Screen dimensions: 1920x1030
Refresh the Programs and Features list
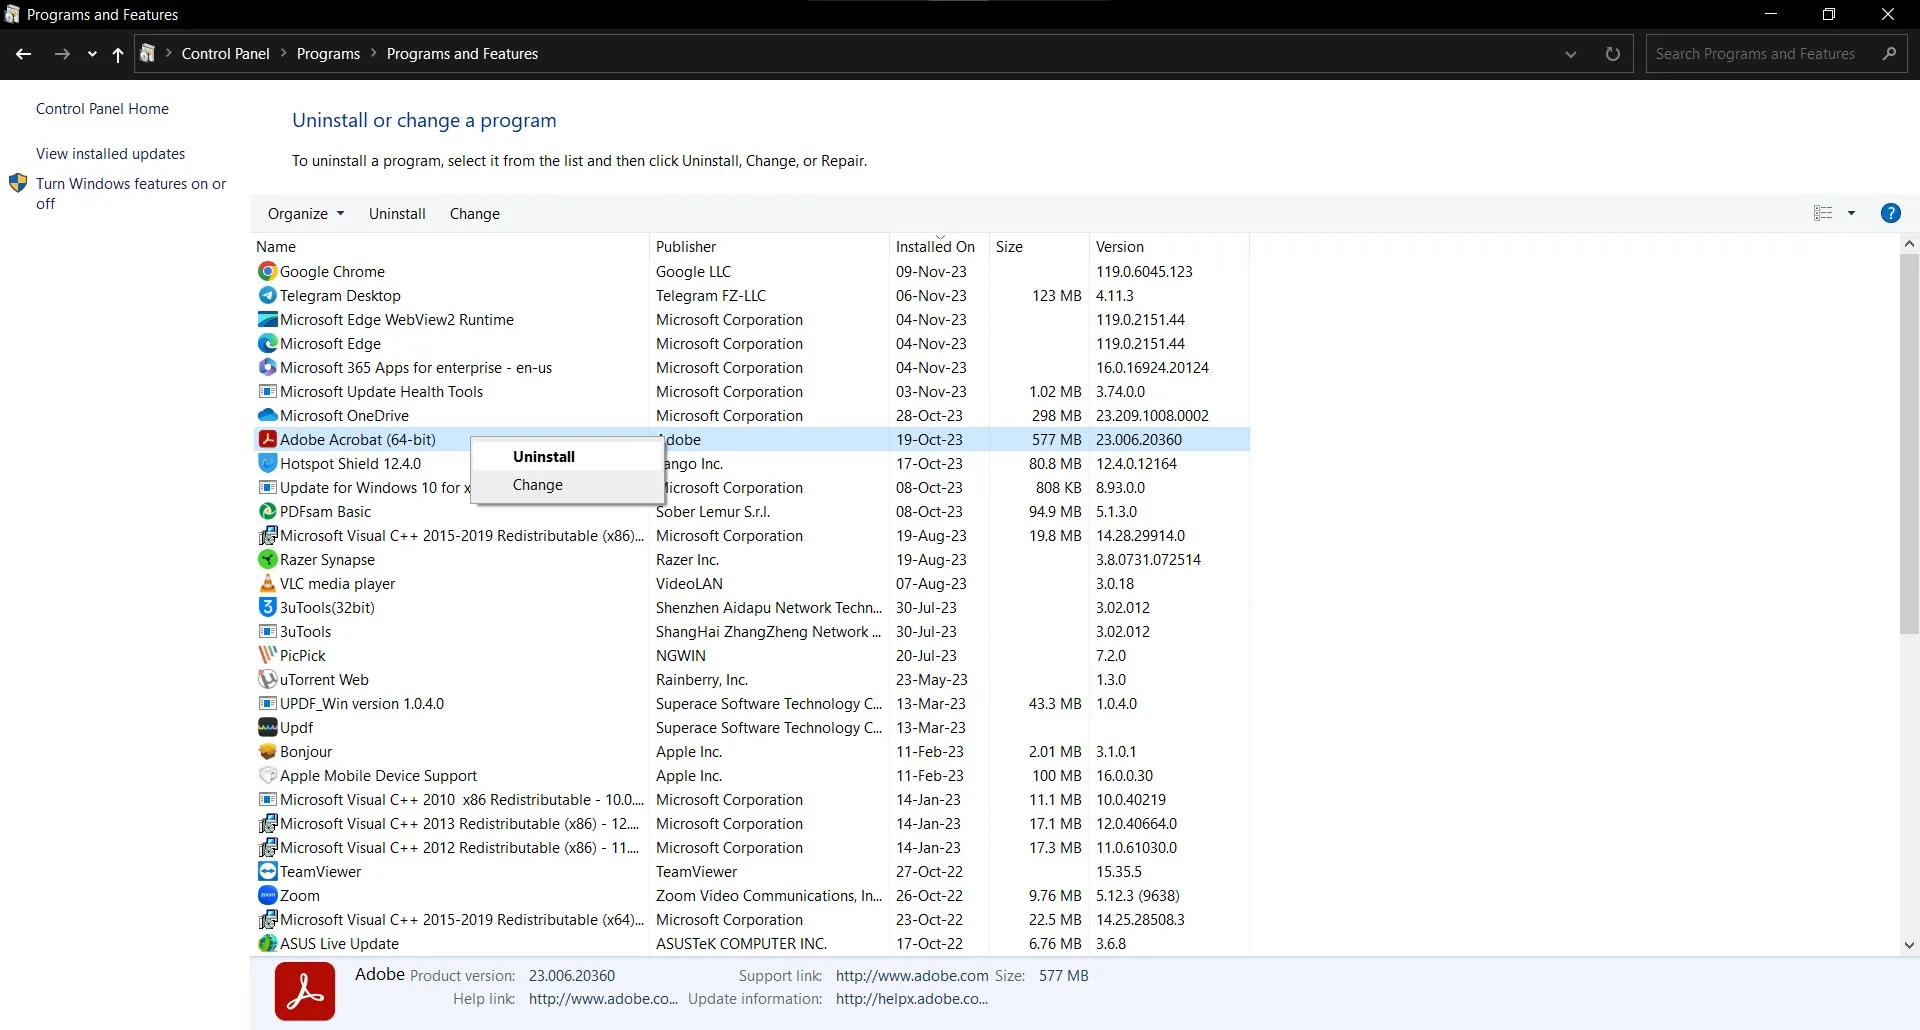click(x=1612, y=54)
